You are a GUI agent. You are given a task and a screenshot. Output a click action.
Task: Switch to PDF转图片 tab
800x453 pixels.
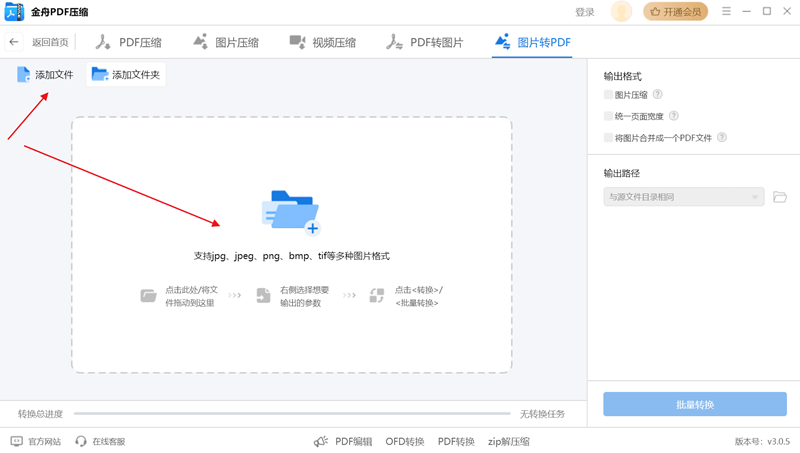coord(424,42)
